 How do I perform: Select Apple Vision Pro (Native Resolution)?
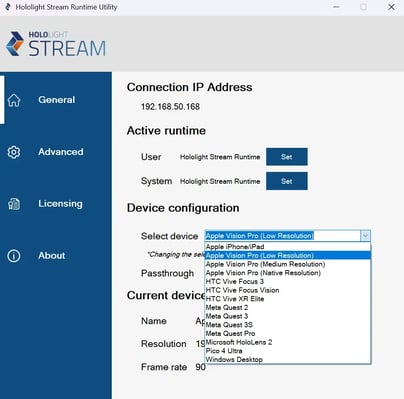click(x=288, y=273)
